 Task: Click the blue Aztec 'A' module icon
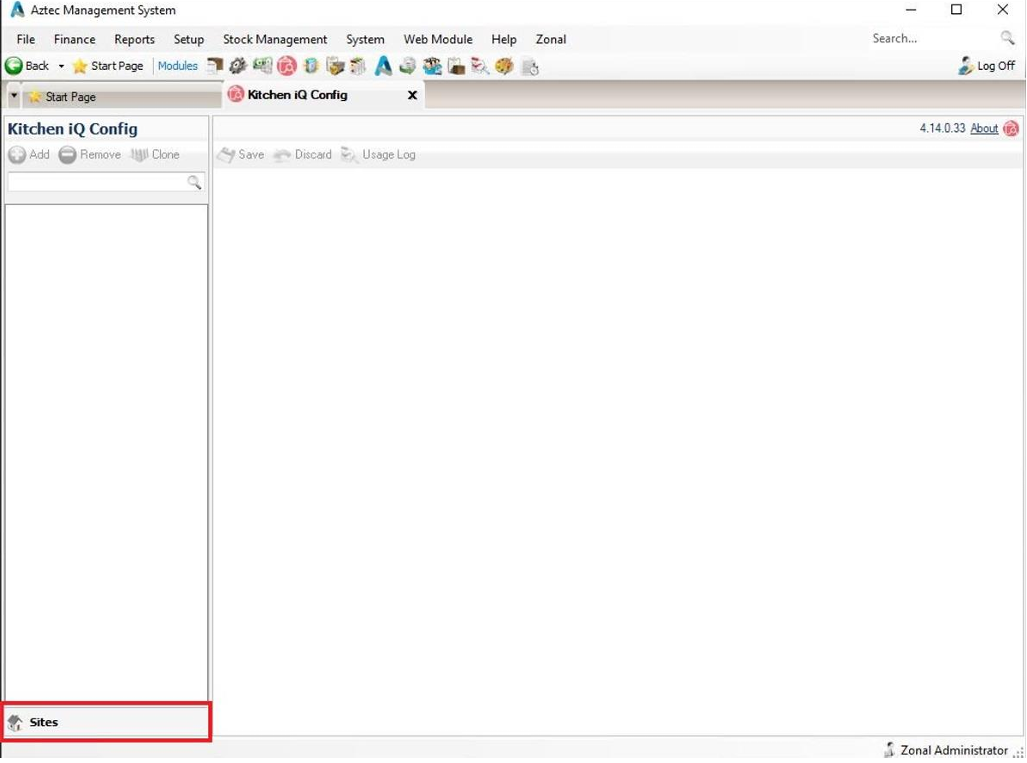coord(383,66)
